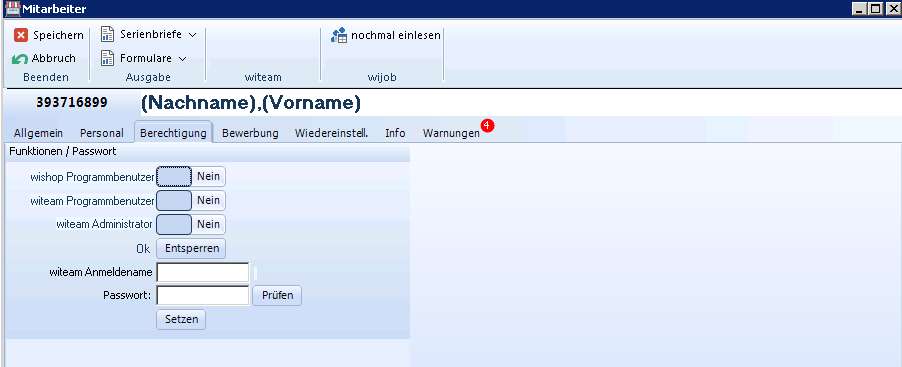Click the red Warnungen badge showing 4
Viewport: 902px width, 367px height.
click(487, 125)
